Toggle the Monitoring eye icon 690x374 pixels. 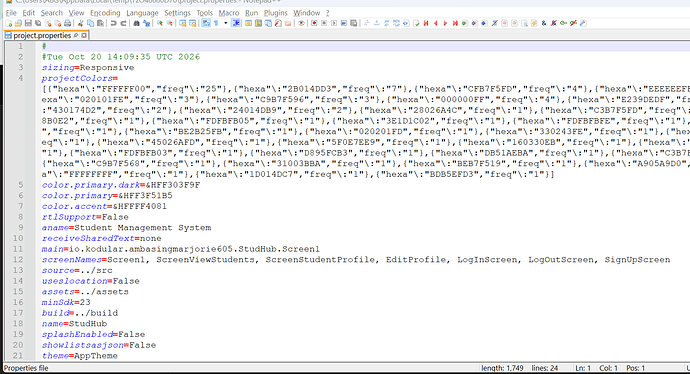(301, 23)
